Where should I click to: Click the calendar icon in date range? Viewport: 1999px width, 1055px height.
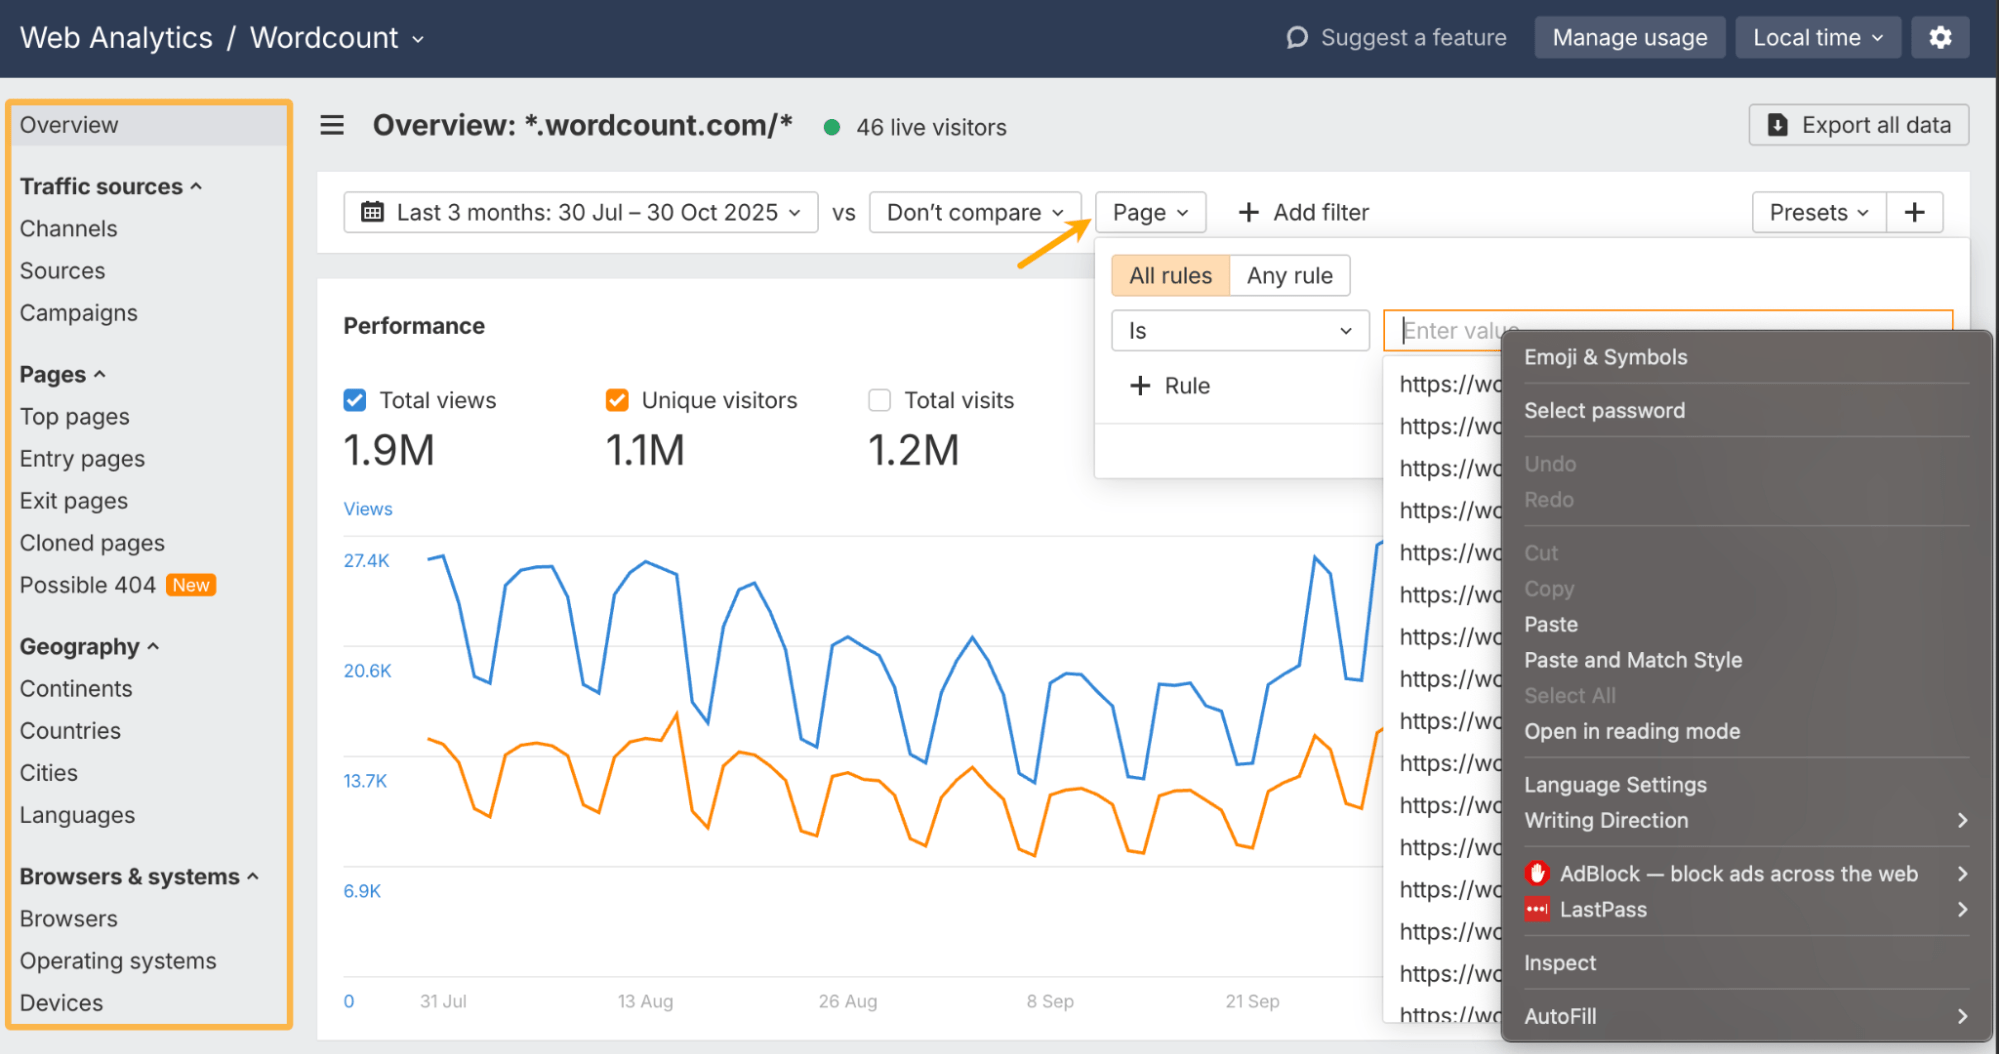[372, 212]
